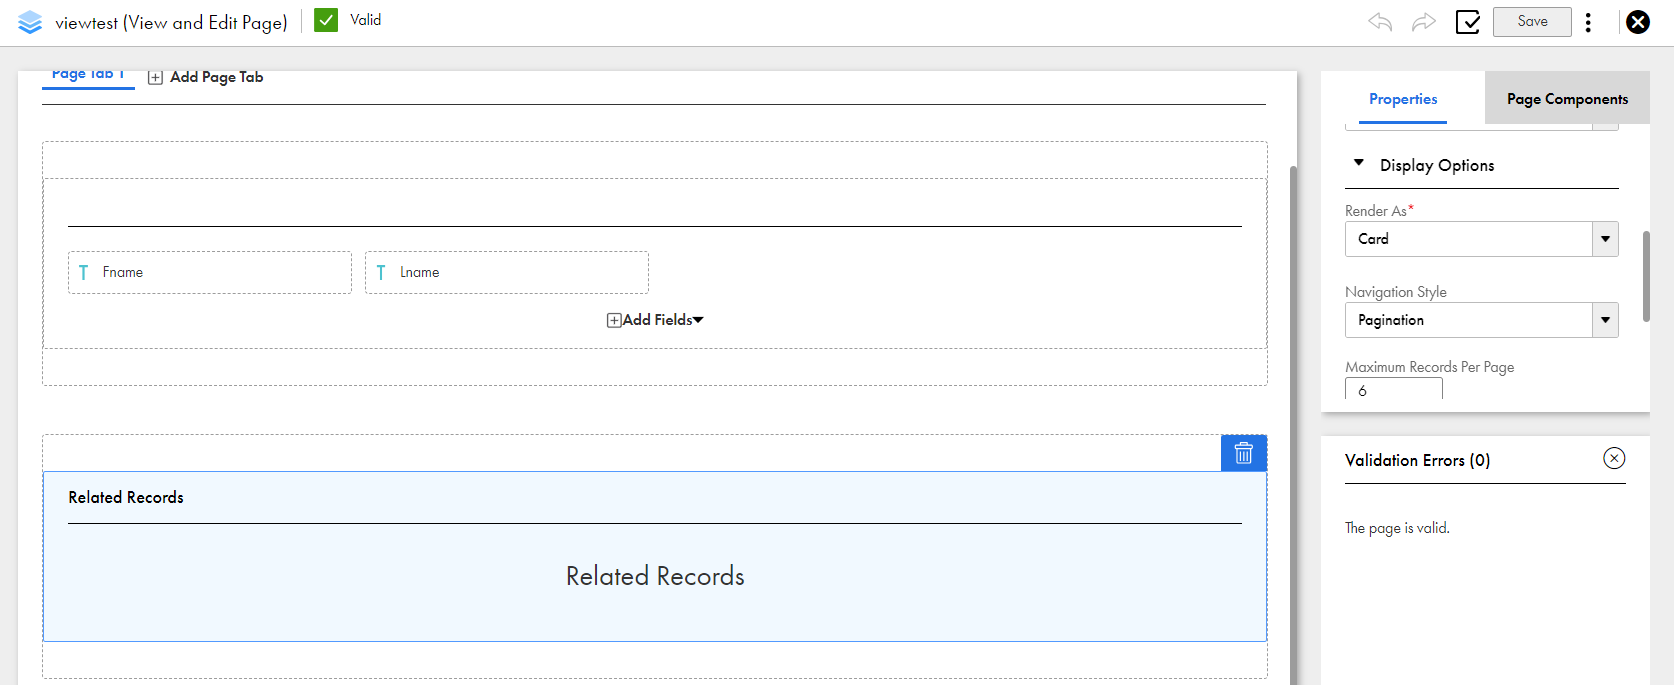Image resolution: width=1674 pixels, height=685 pixels.
Task: Open the Add Fields dropdown
Action: pos(655,320)
